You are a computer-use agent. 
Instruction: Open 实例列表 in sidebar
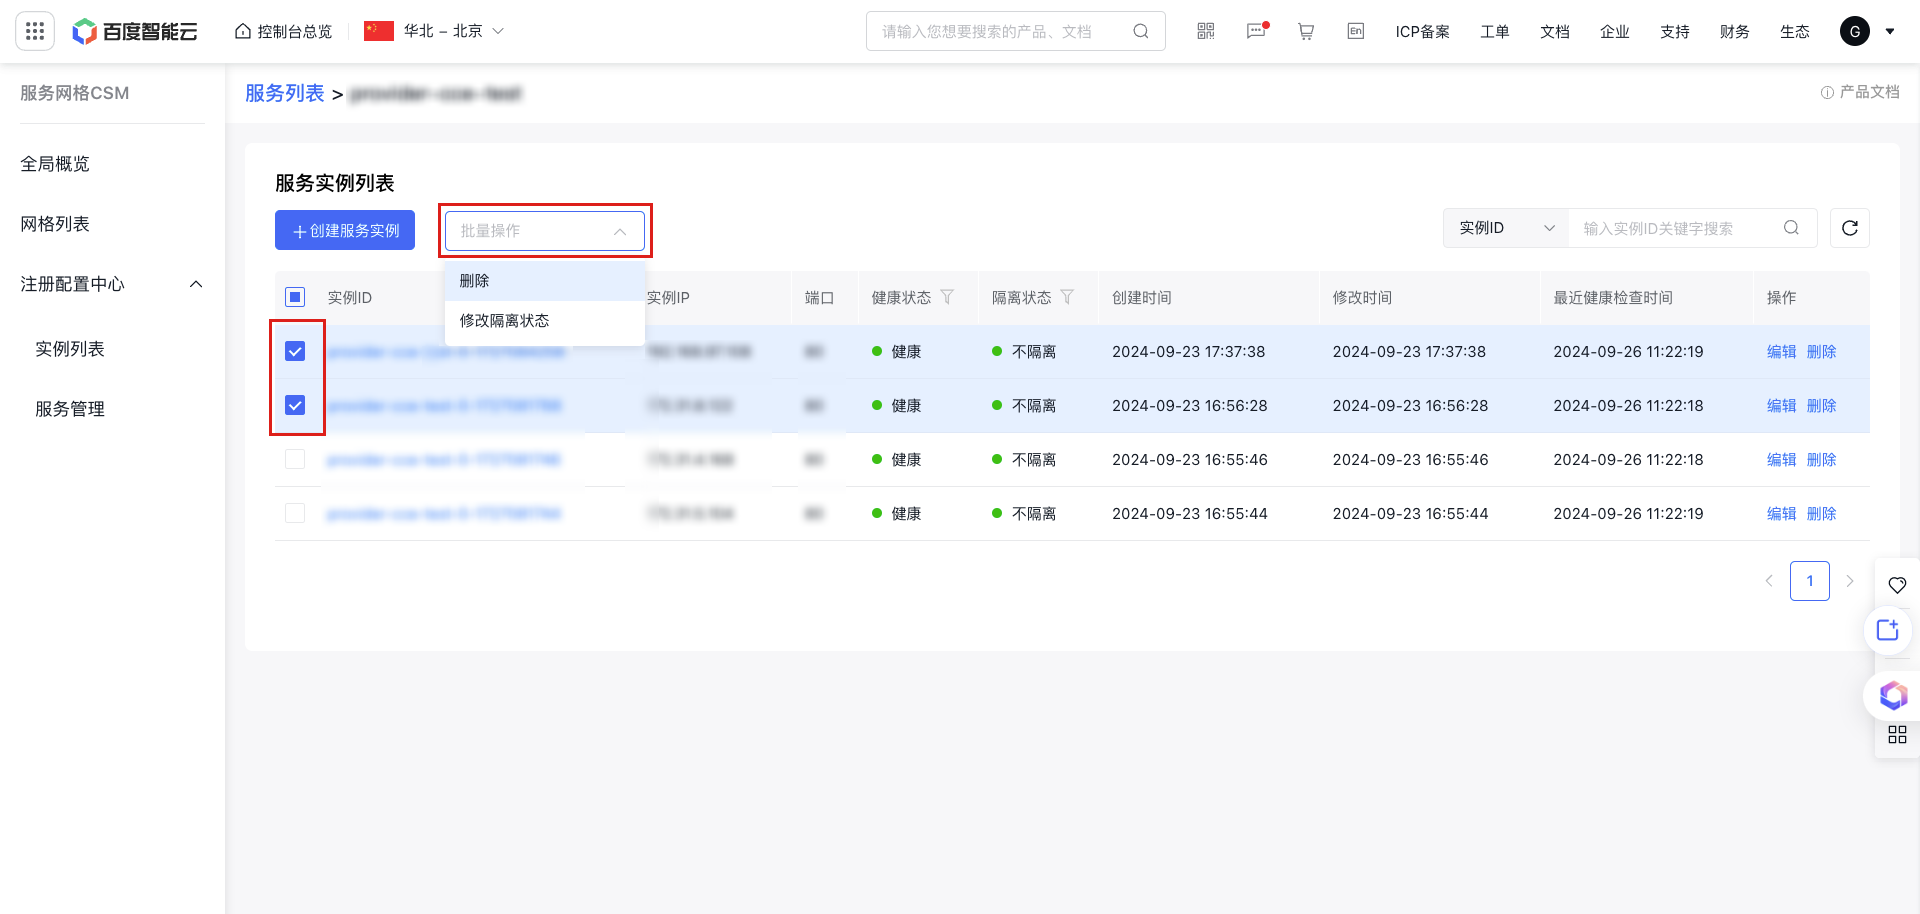[x=70, y=349]
